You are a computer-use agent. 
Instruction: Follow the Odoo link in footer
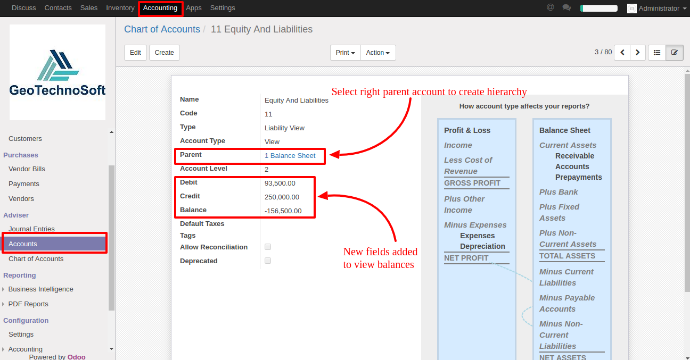77,357
